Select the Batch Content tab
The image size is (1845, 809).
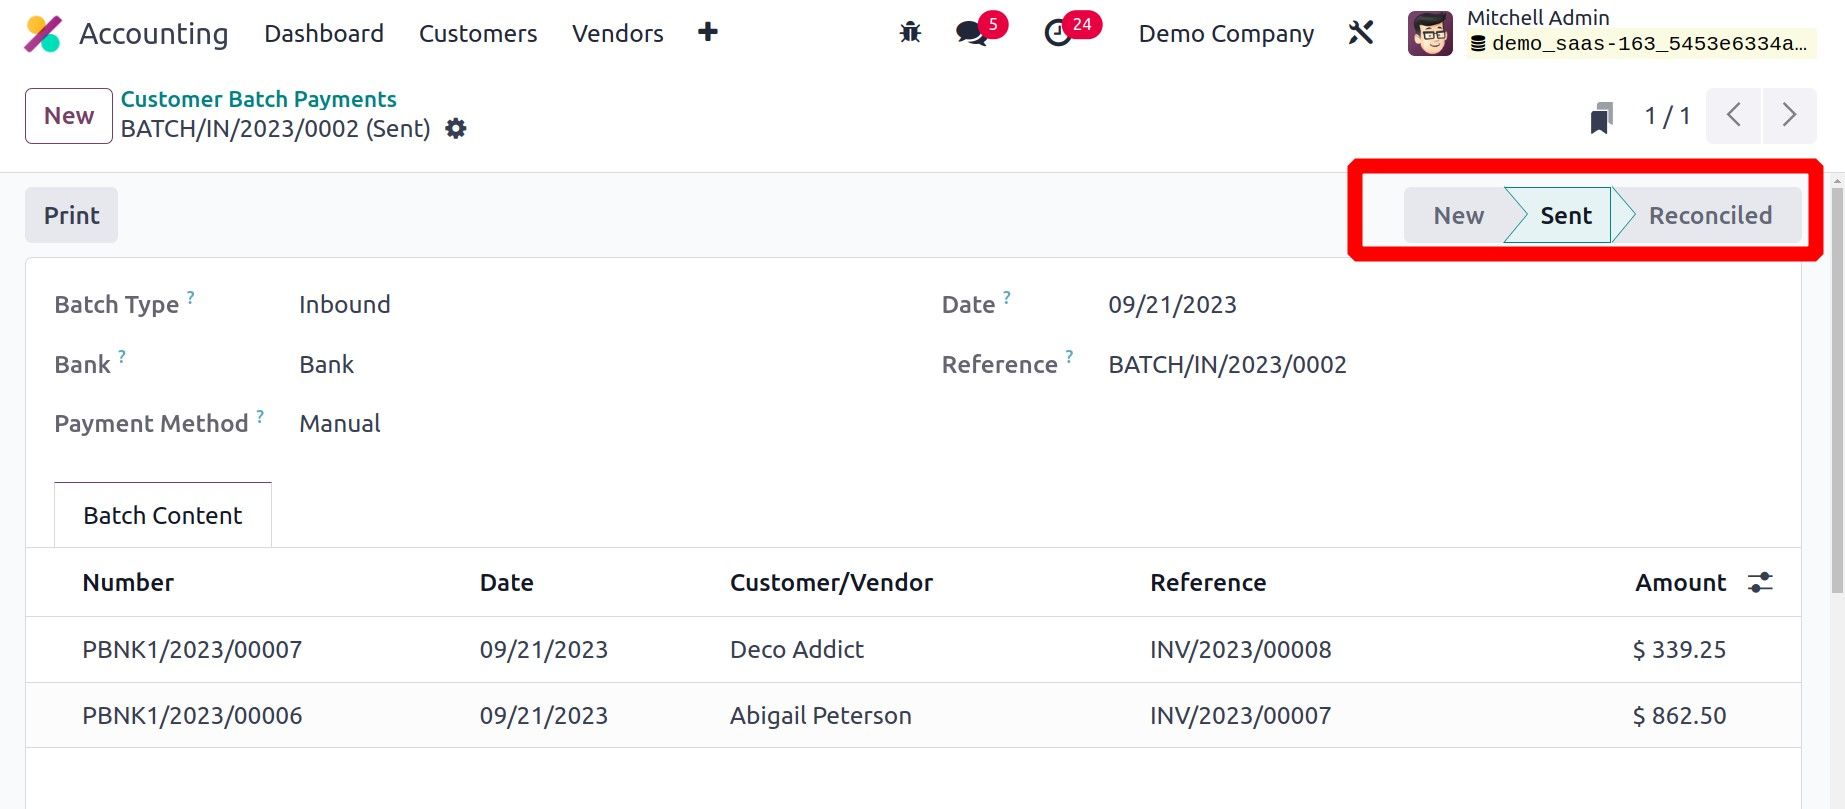[163, 516]
